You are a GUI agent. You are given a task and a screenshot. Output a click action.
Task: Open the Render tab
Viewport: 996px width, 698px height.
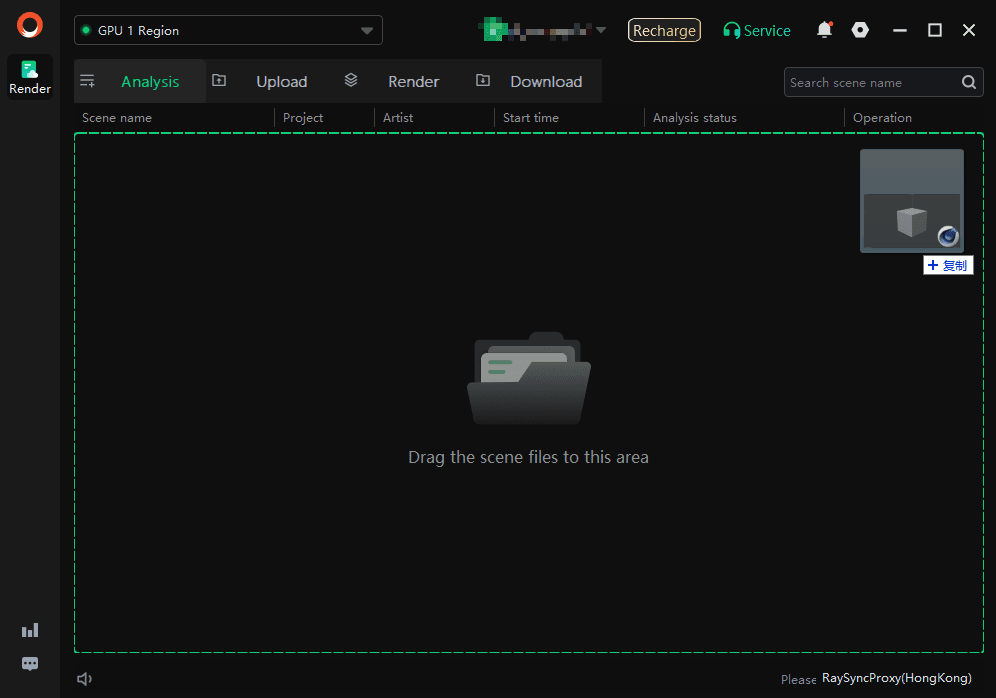click(413, 82)
